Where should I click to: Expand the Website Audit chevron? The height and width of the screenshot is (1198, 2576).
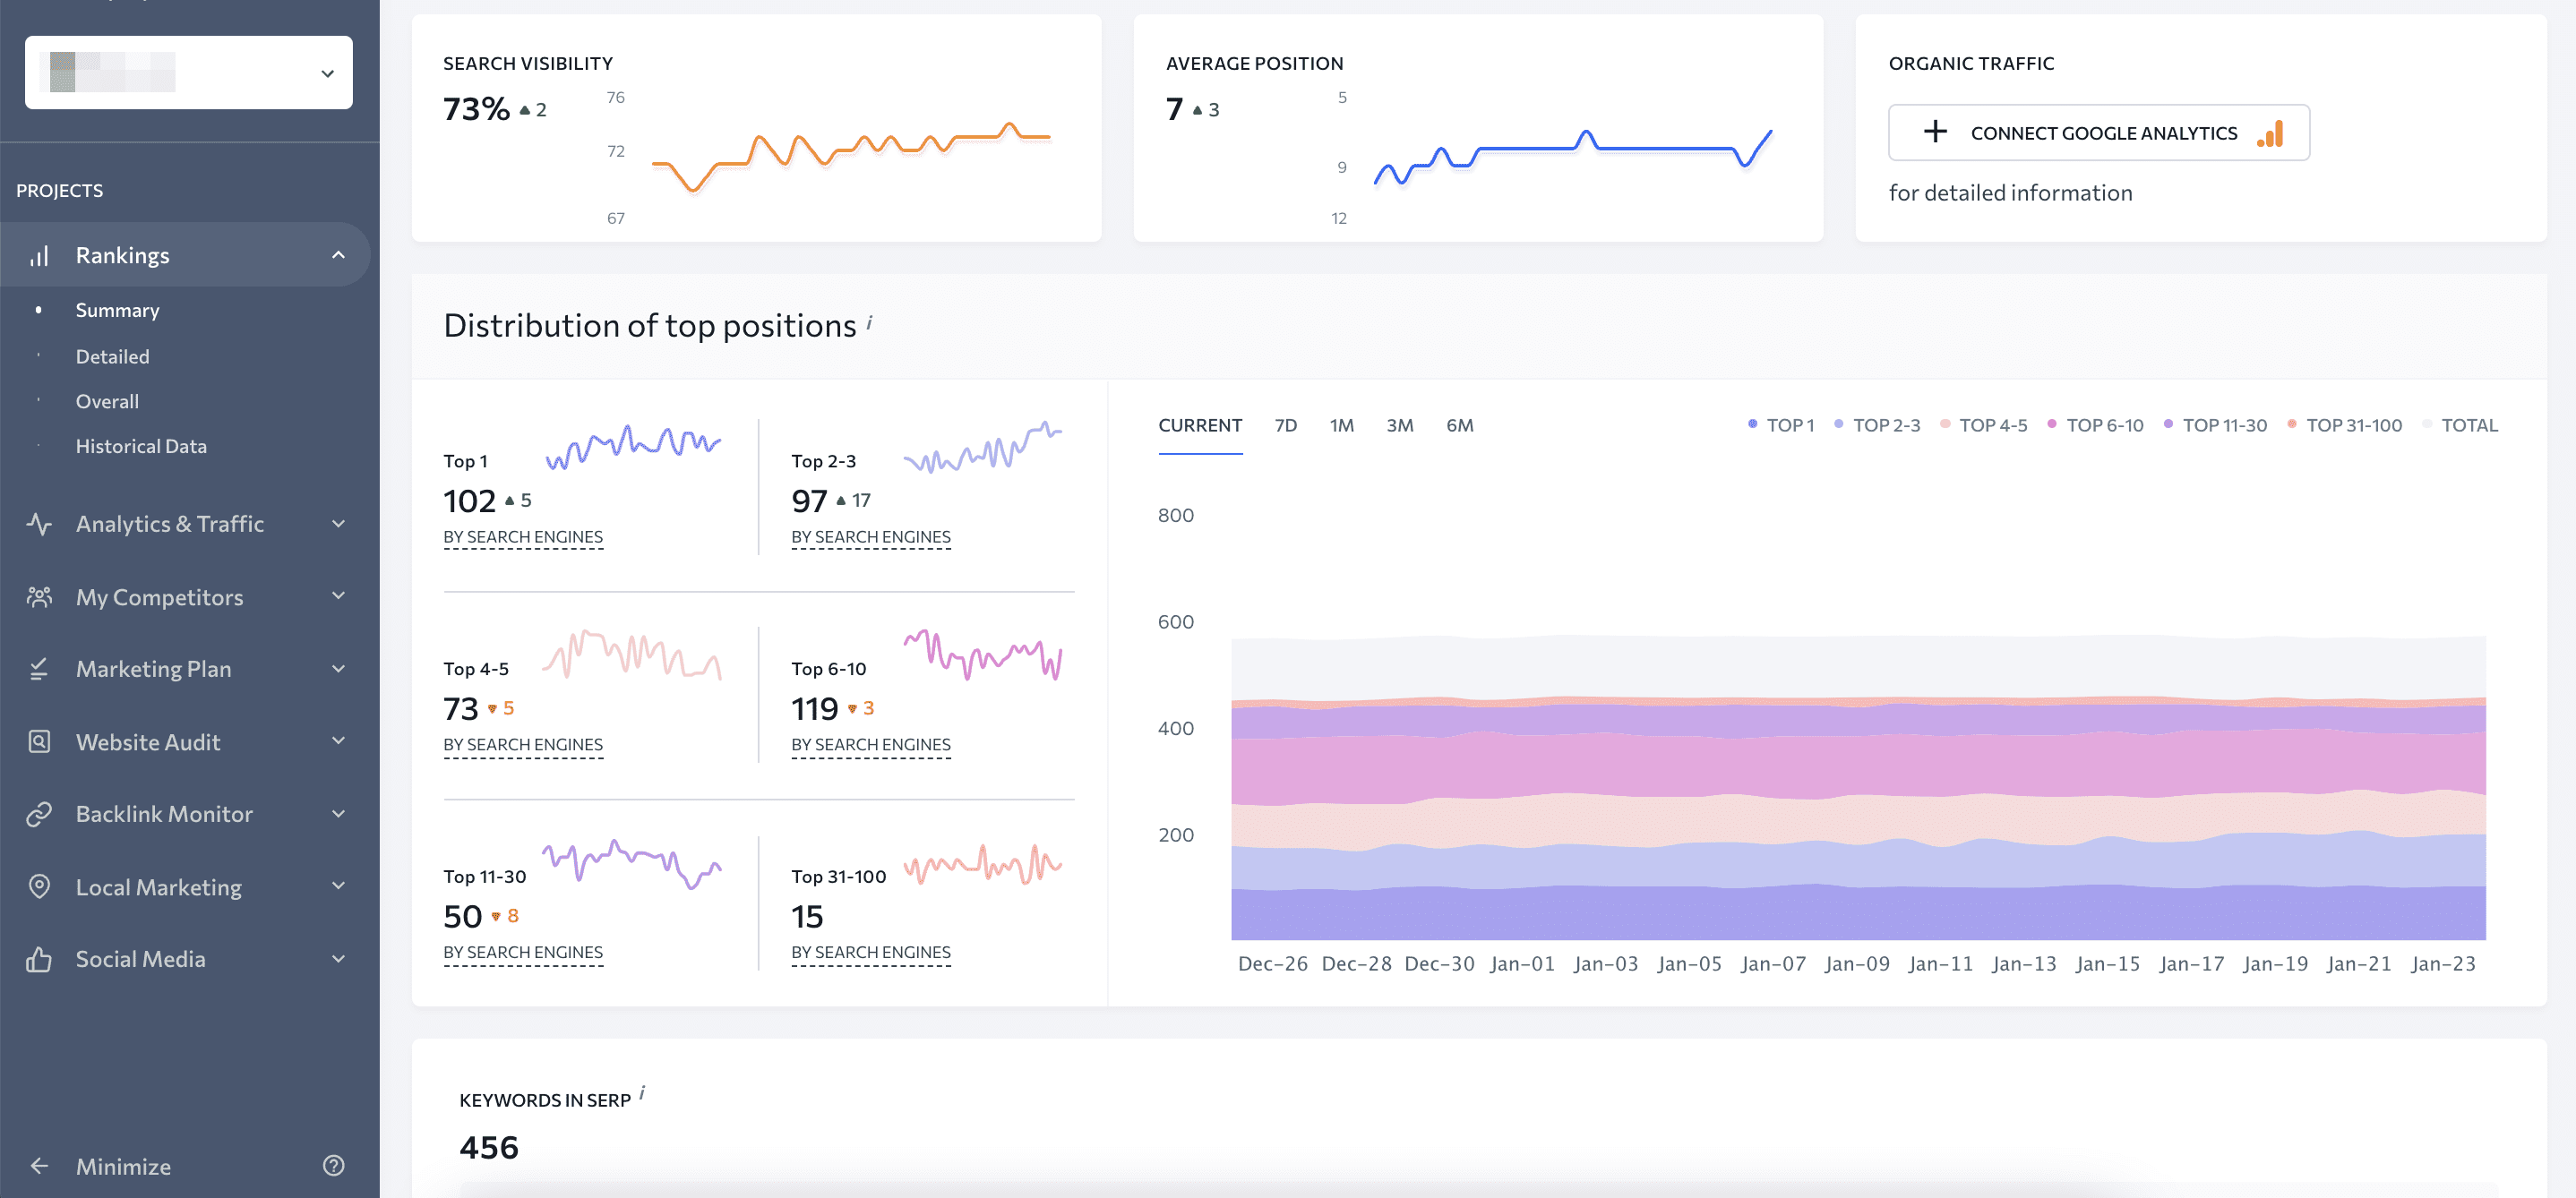point(338,742)
